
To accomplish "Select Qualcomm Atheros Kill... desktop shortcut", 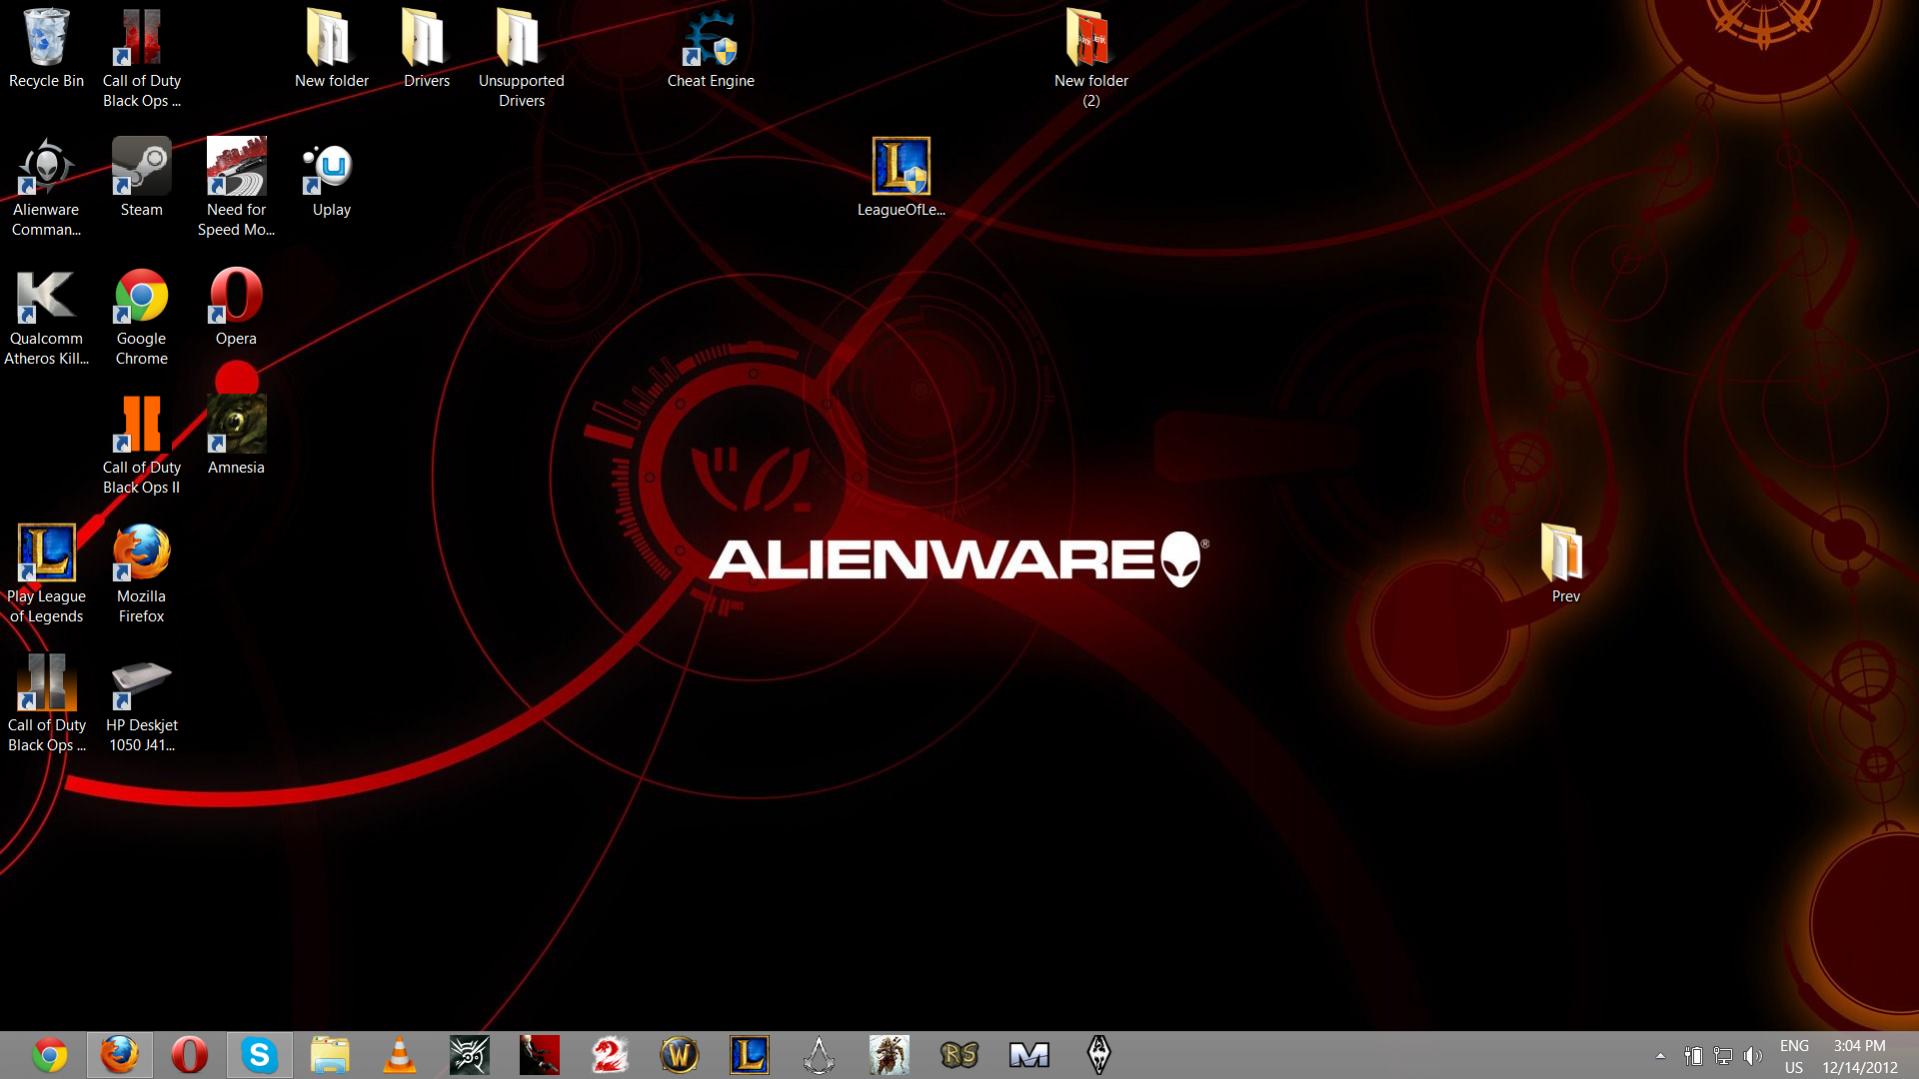I will [46, 317].
